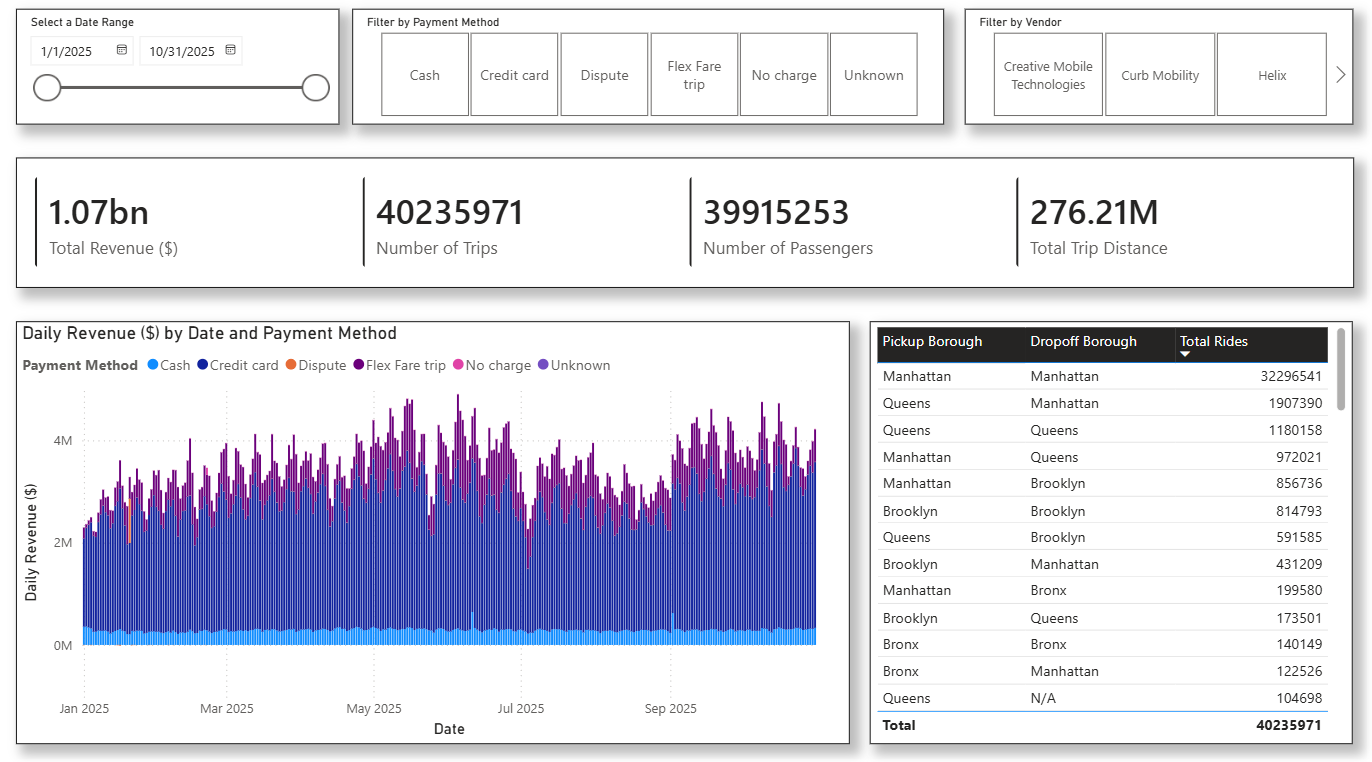This screenshot has height=762, width=1372.
Task: Click the left date range slider handle
Action: click(48, 88)
